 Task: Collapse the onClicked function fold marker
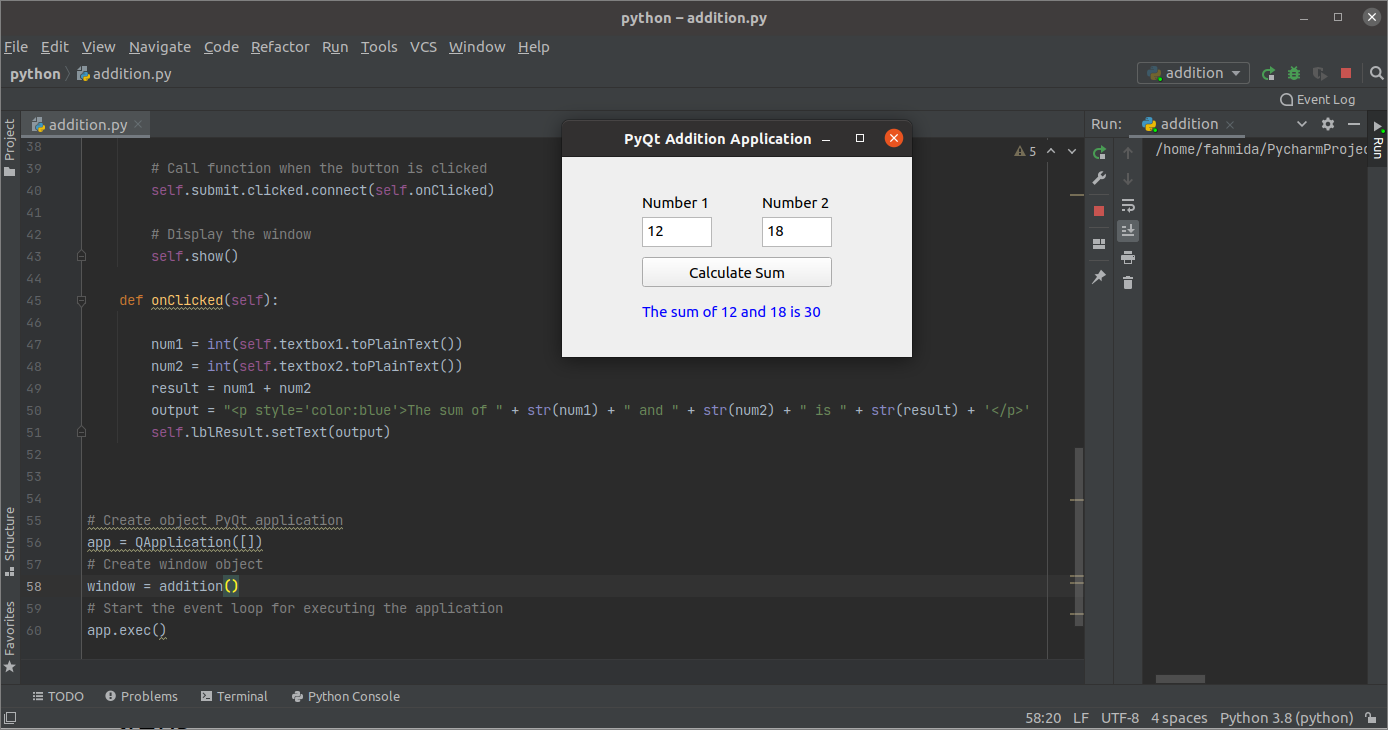click(x=81, y=300)
